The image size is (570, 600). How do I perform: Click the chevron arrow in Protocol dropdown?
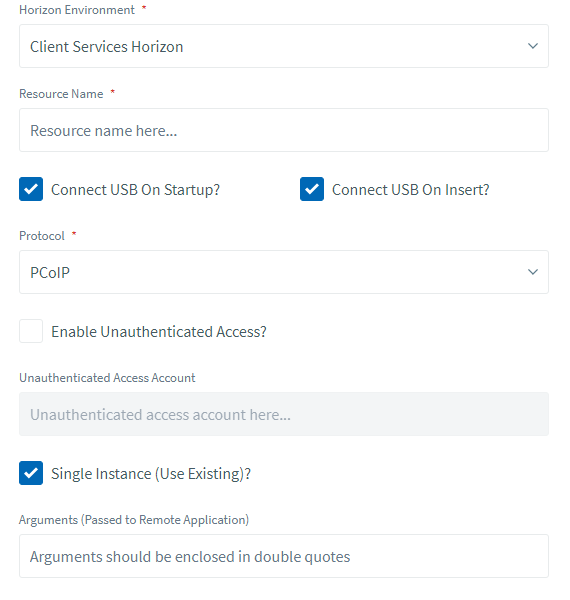point(533,272)
